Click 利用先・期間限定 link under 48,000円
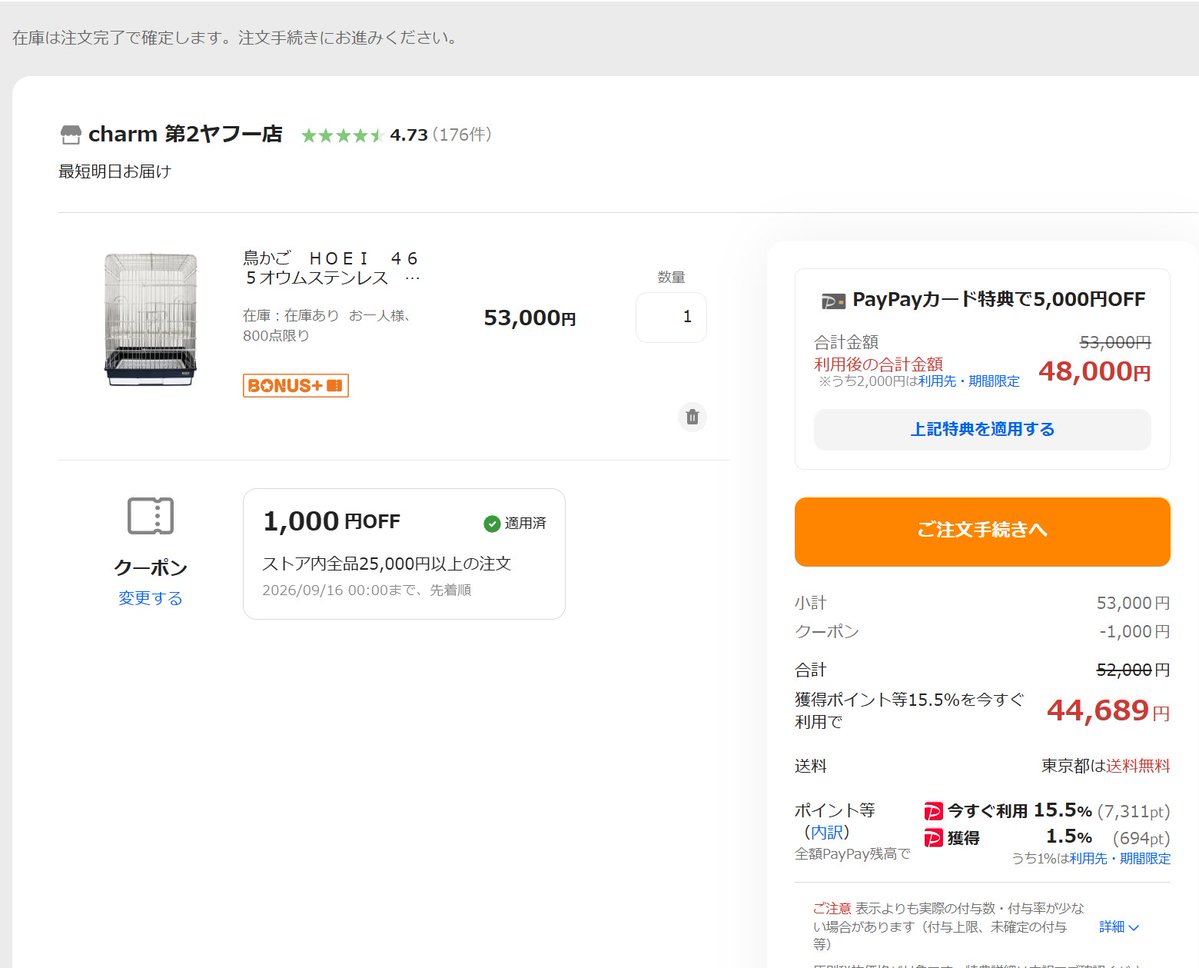 coord(968,381)
